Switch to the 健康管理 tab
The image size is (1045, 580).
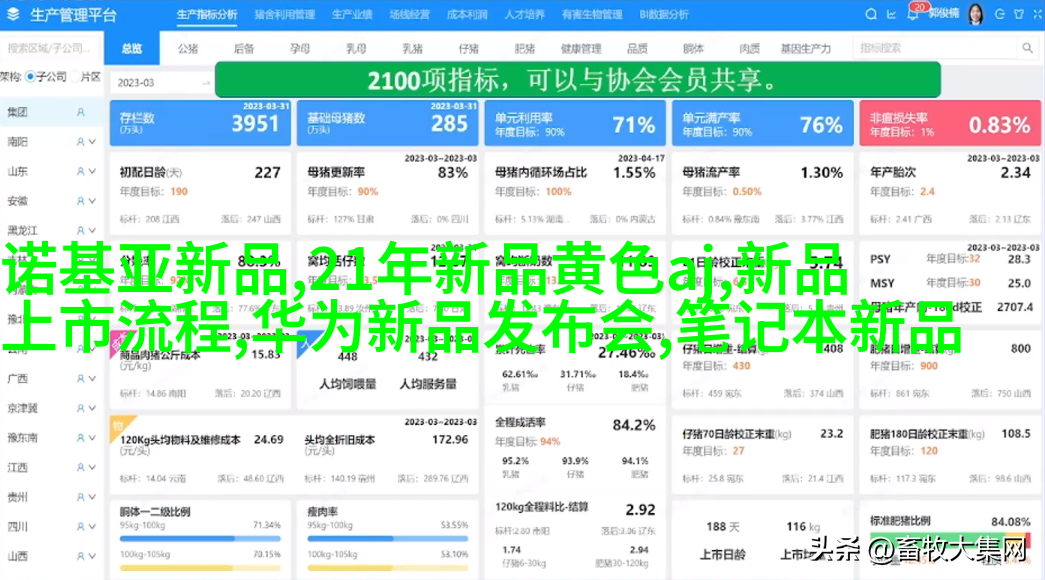click(580, 48)
